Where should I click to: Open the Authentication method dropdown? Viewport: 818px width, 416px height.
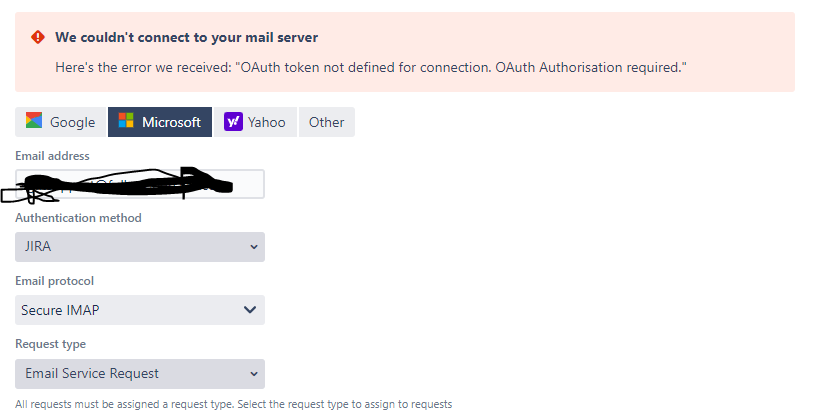[140, 247]
